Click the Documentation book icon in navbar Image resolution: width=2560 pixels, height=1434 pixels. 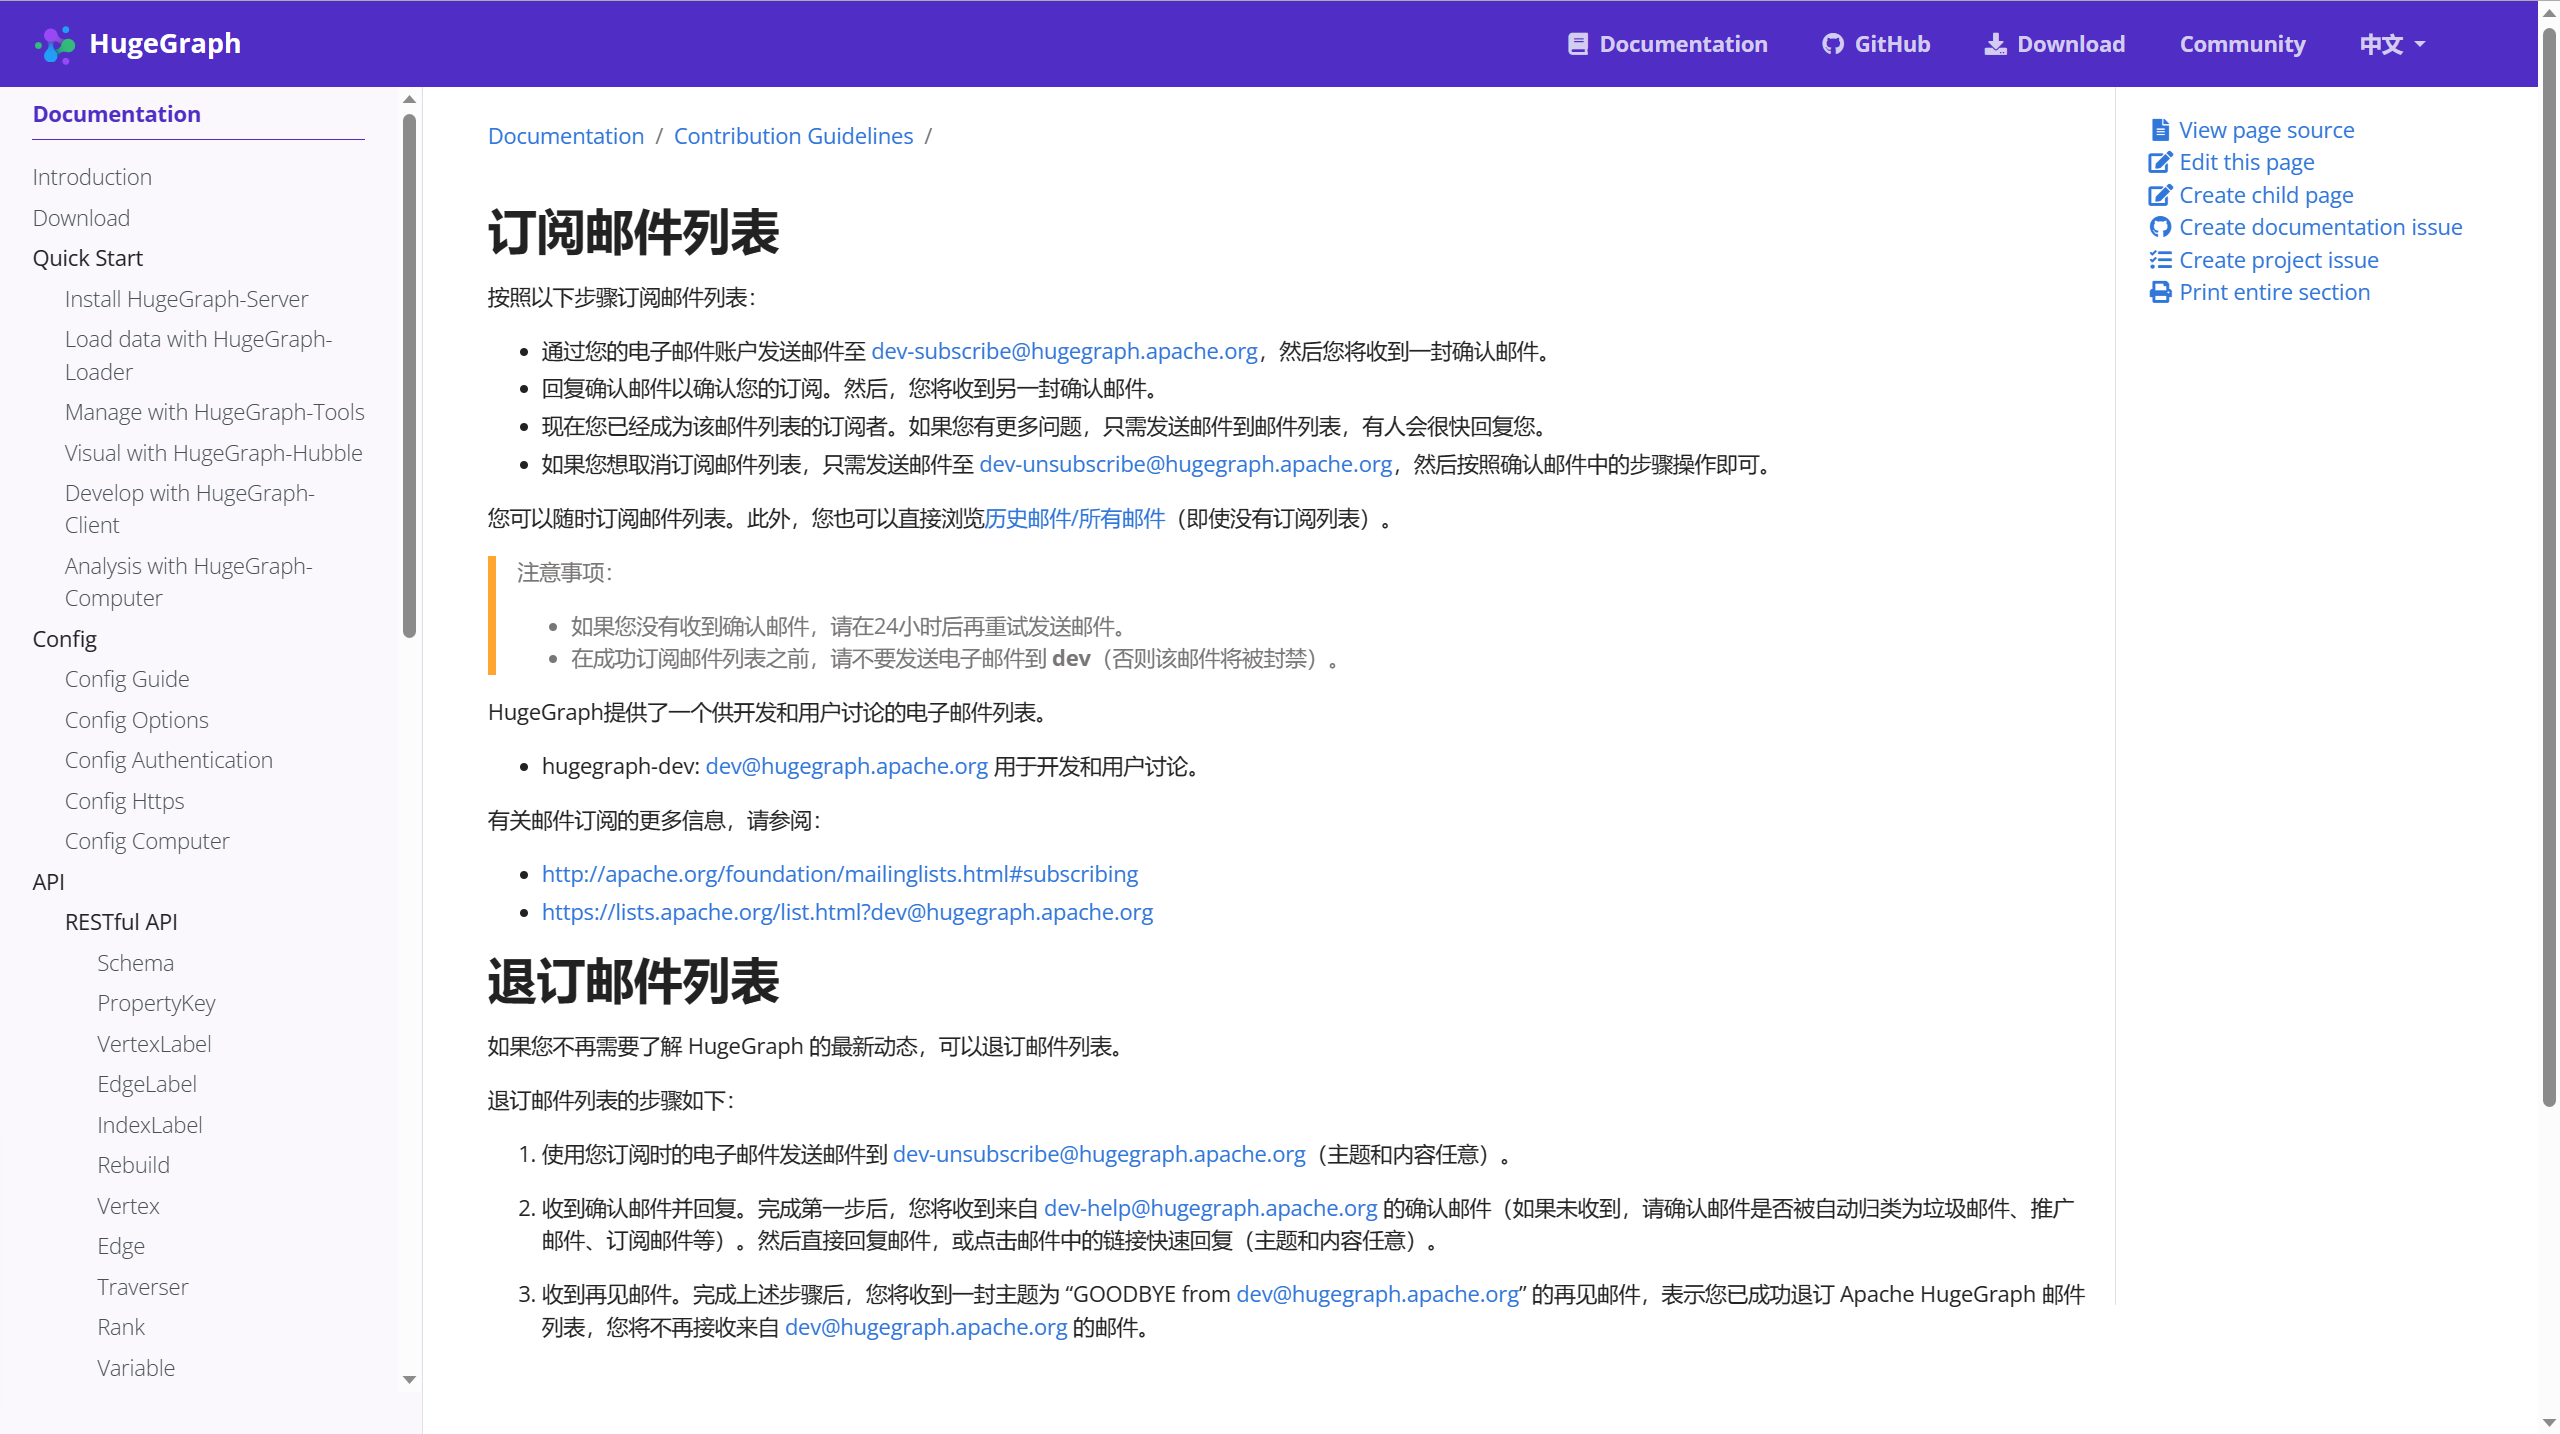[1577, 44]
